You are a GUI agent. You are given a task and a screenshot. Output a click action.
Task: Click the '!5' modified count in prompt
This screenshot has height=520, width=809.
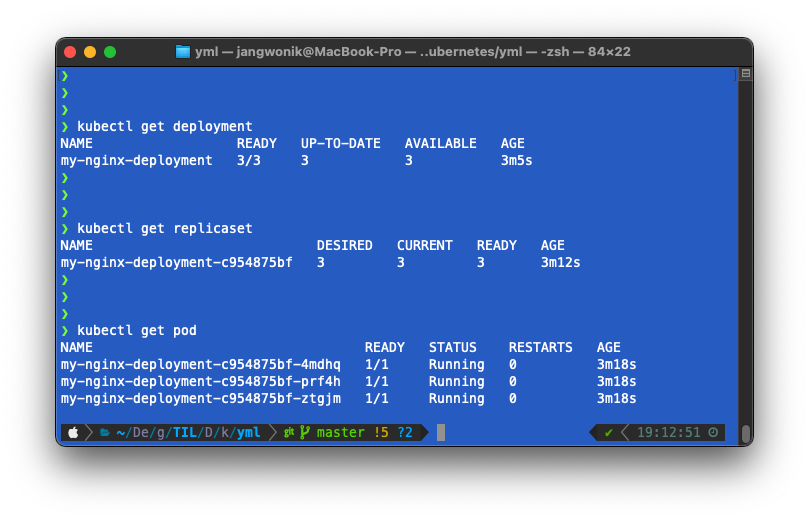(x=381, y=432)
